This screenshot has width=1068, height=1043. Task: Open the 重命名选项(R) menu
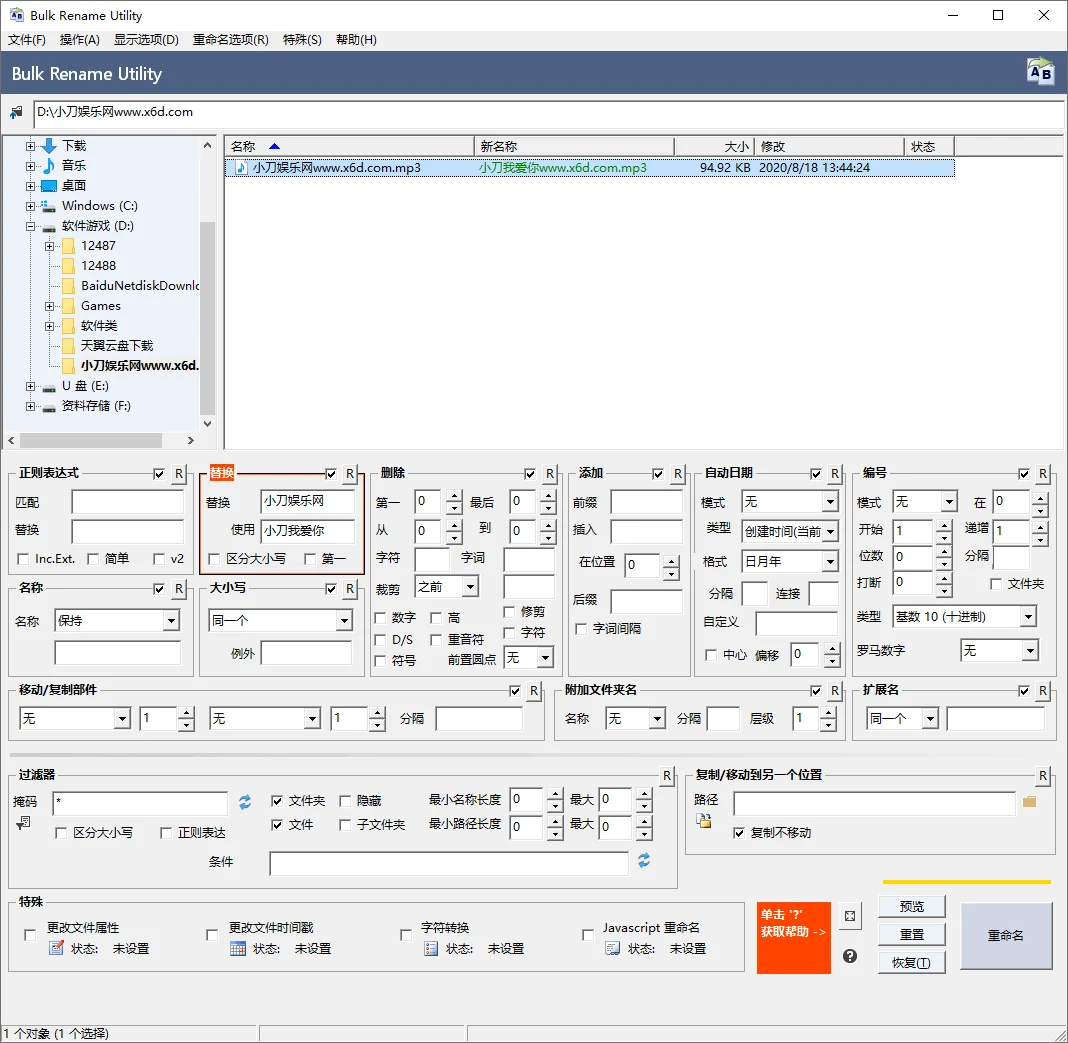[231, 42]
